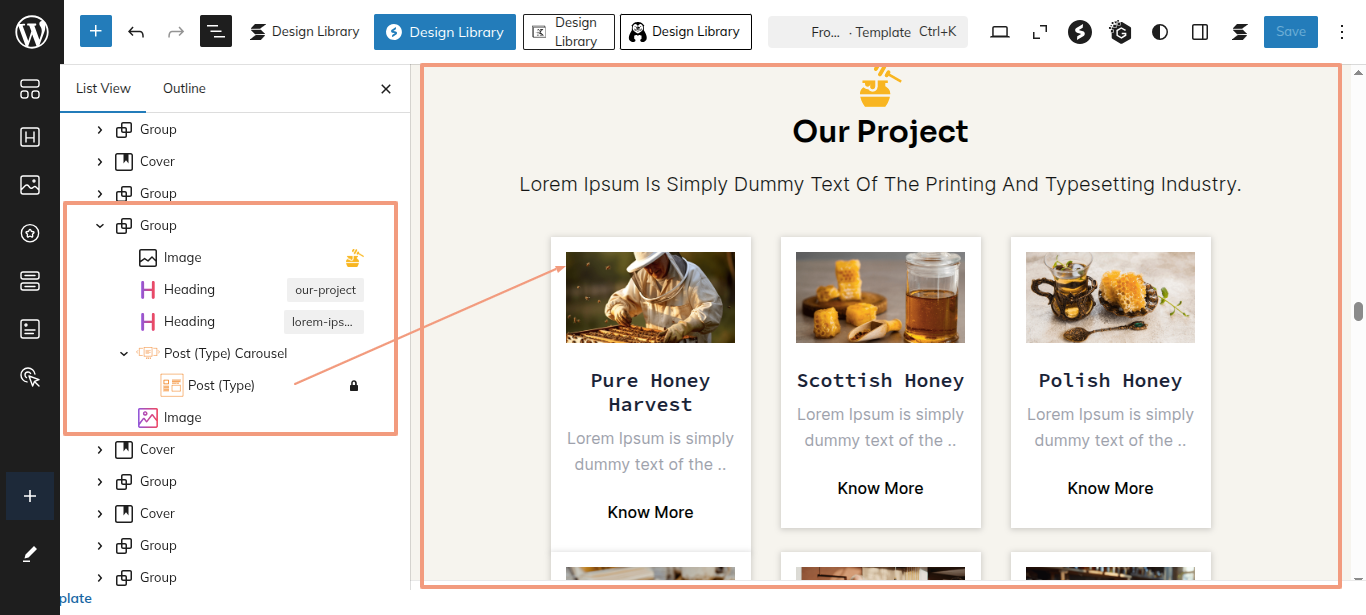Click Know More under Scottish Honey
The height and width of the screenshot is (615, 1366).
pyautogui.click(x=880, y=489)
